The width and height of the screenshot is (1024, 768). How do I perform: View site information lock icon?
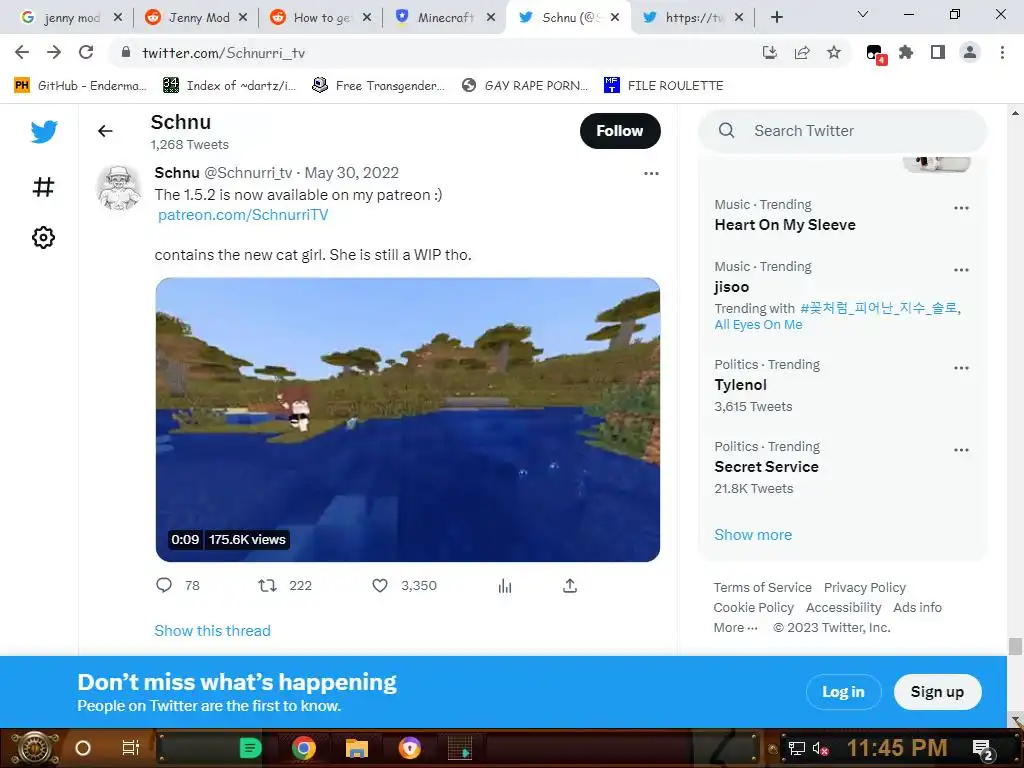coord(126,52)
